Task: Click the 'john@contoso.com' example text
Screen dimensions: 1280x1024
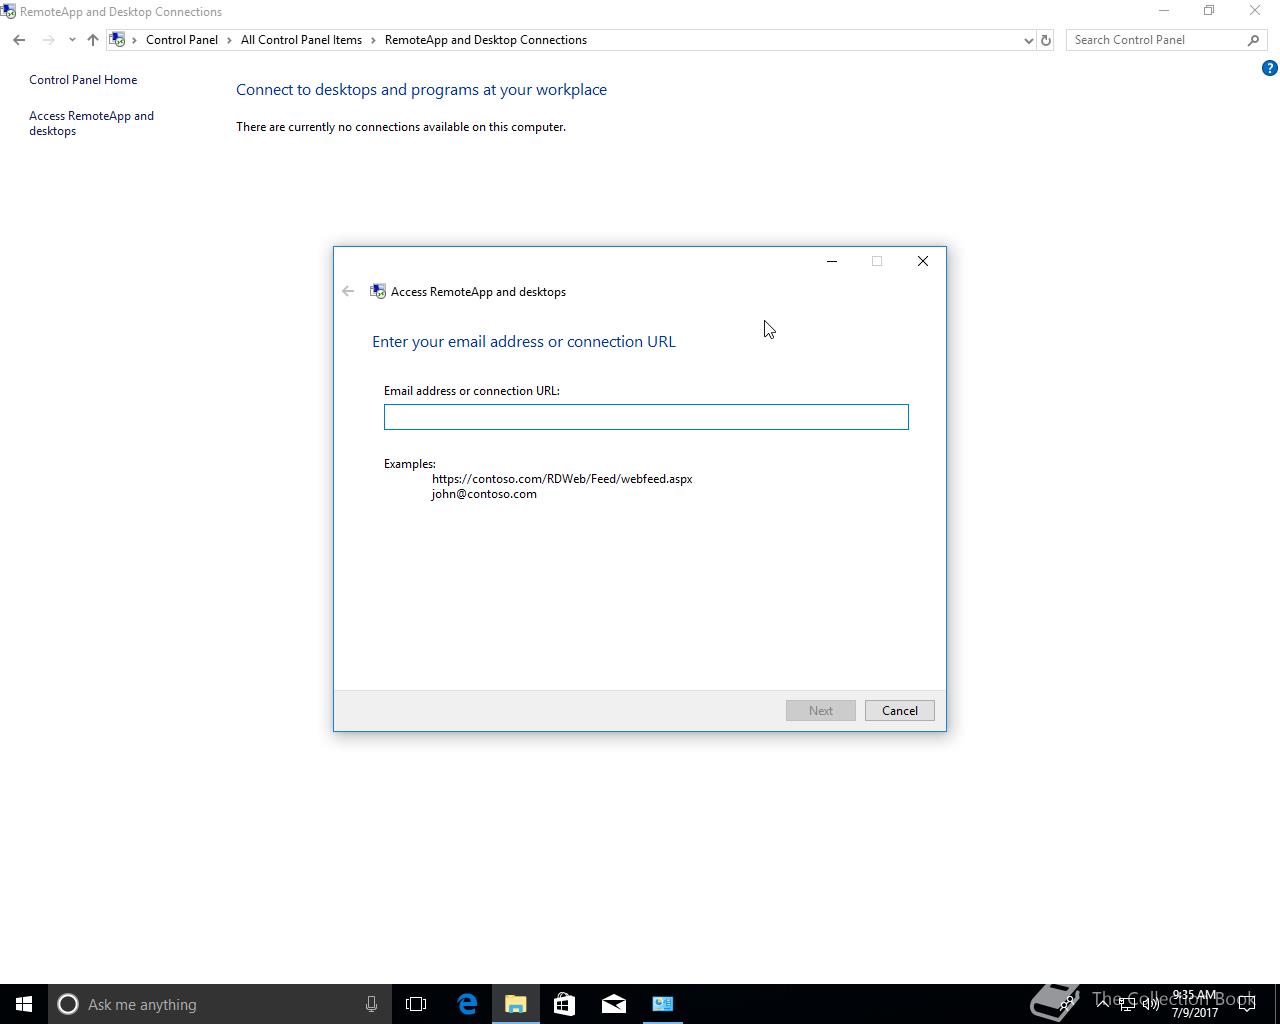Action: tap(484, 494)
